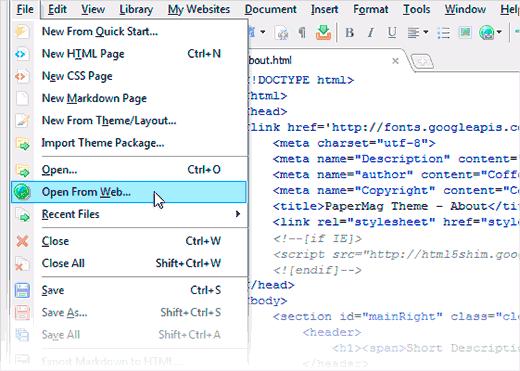Click the new tab button beside about.html
Viewport: 520px width, 371px height.
[x=422, y=61]
